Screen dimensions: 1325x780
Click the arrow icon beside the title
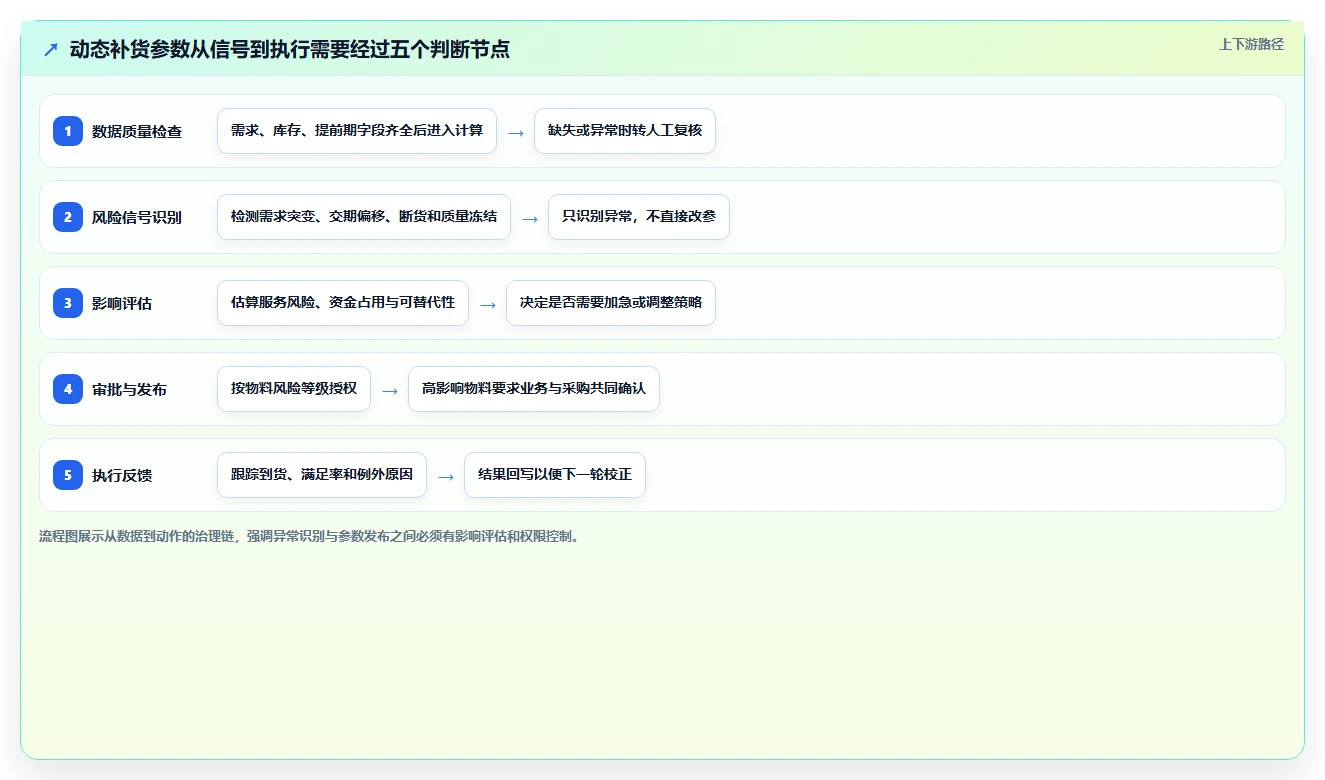click(51, 50)
